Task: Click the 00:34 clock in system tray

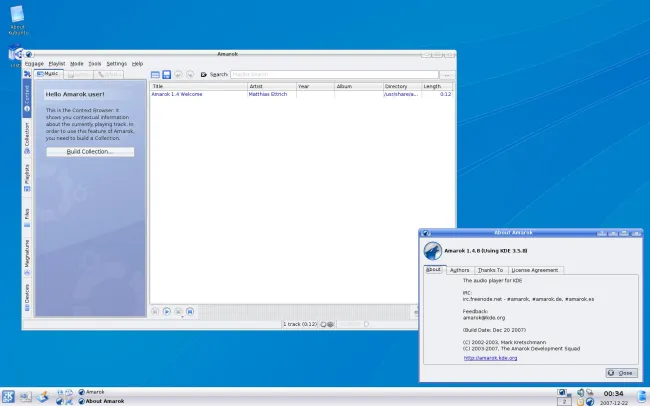Action: coord(614,394)
